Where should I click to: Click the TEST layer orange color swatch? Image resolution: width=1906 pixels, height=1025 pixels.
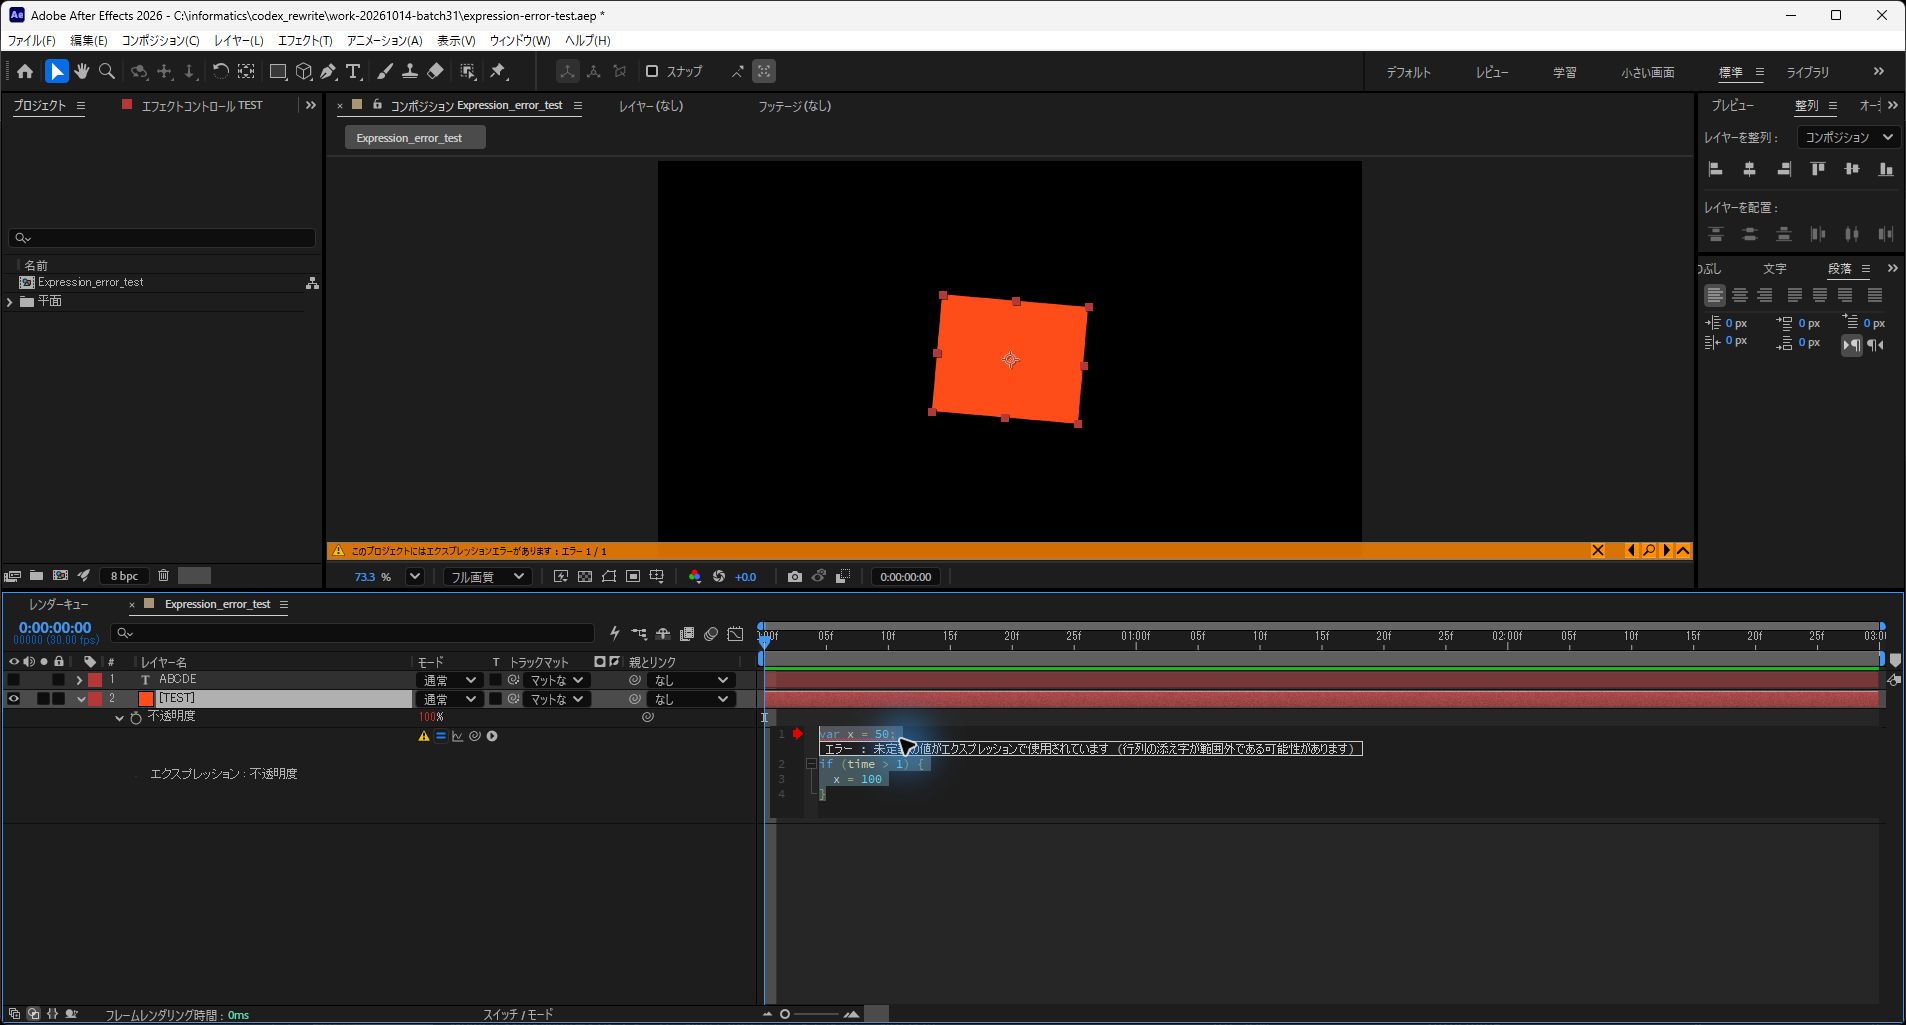[146, 699]
